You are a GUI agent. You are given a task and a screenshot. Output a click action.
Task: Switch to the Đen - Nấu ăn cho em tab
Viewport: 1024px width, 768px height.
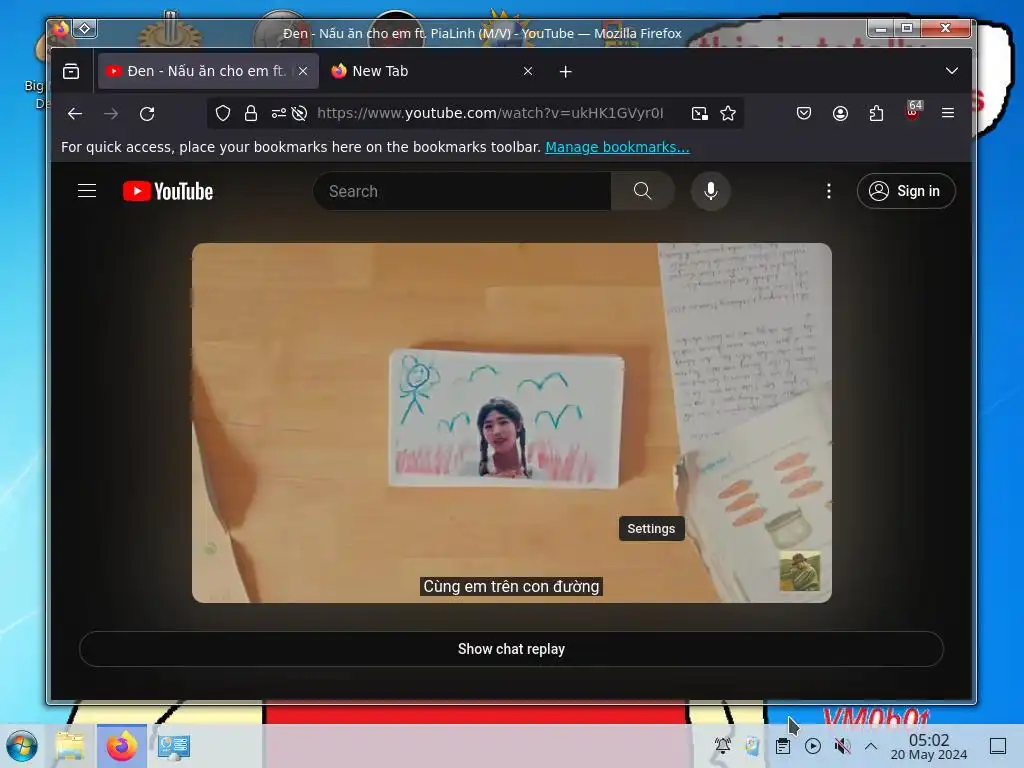tap(208, 71)
